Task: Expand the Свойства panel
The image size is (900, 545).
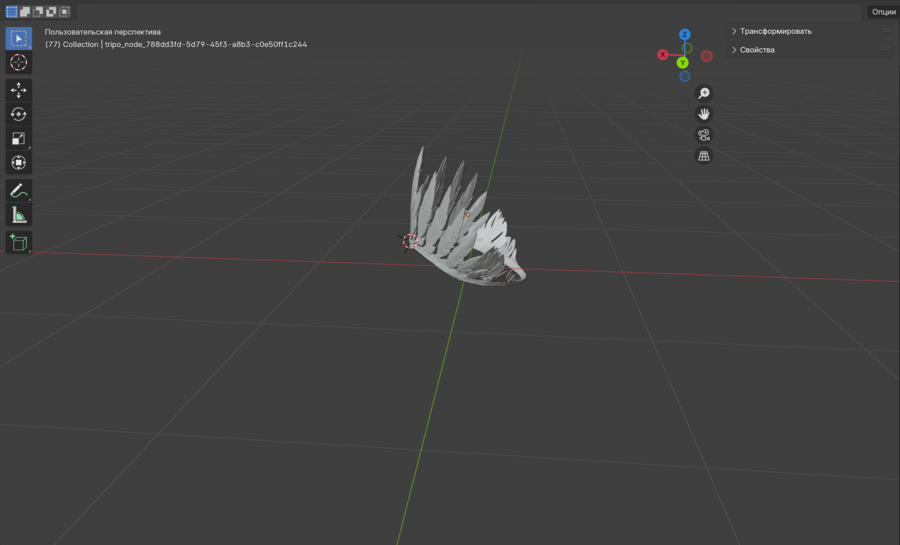Action: 756,50
